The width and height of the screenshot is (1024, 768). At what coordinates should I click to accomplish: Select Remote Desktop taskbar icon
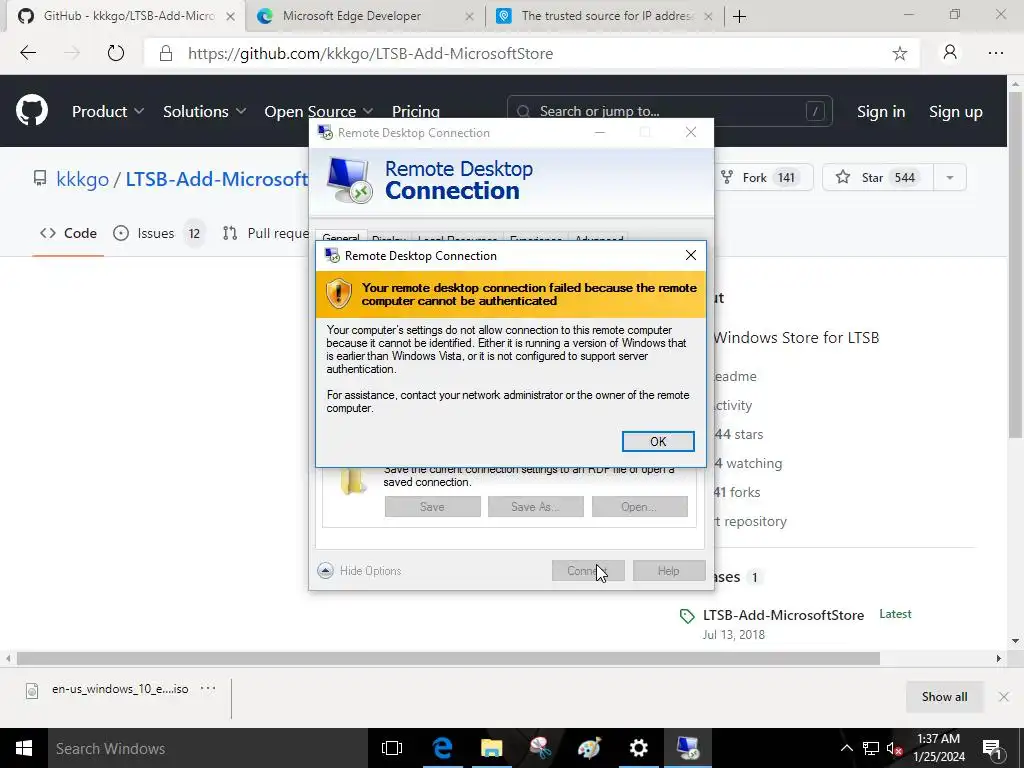688,748
